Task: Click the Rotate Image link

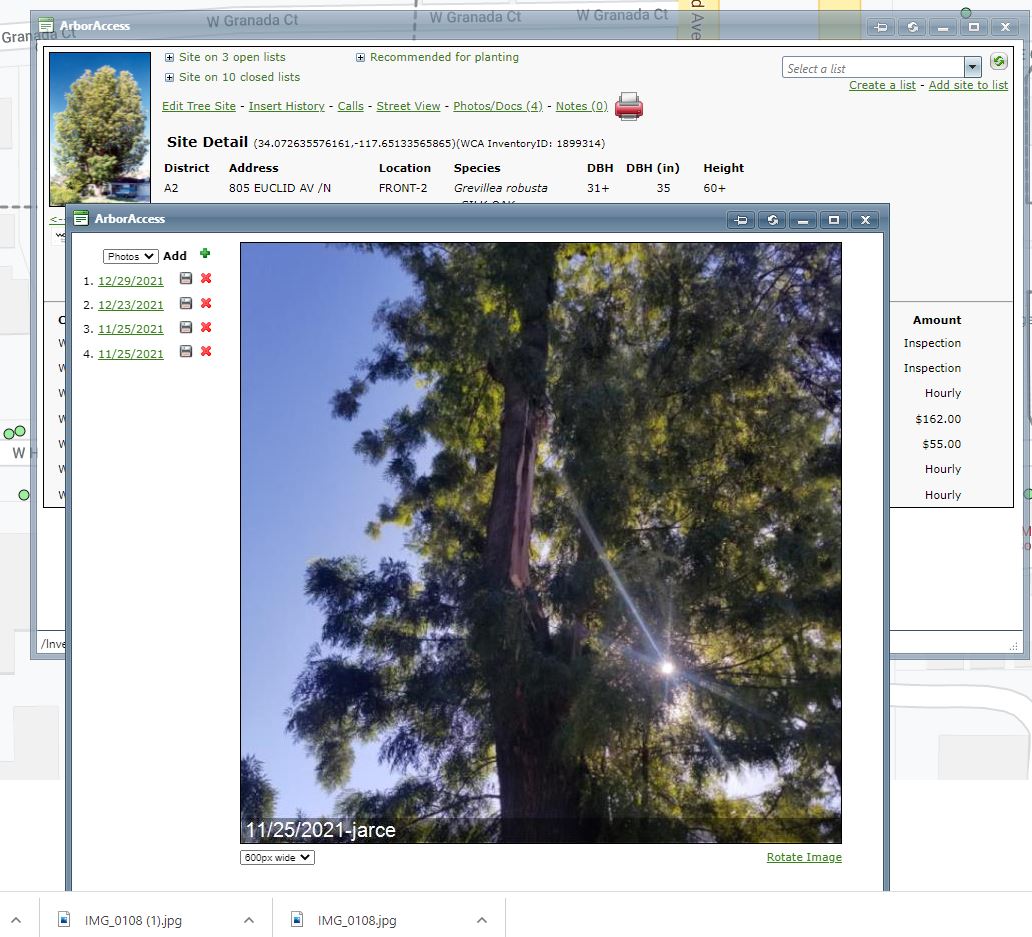Action: 804,857
